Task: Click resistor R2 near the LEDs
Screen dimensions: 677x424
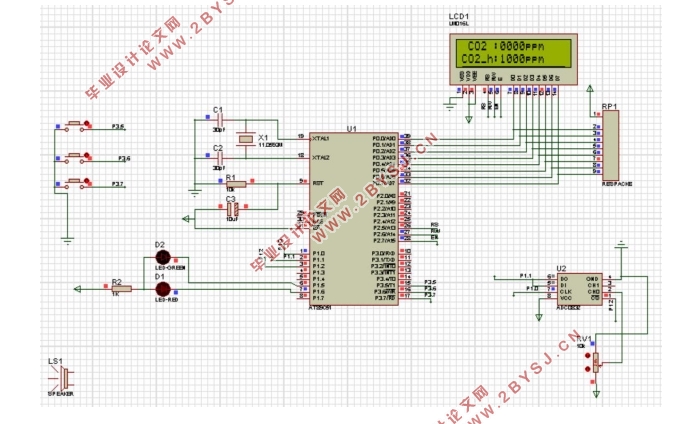Action: (x=120, y=290)
